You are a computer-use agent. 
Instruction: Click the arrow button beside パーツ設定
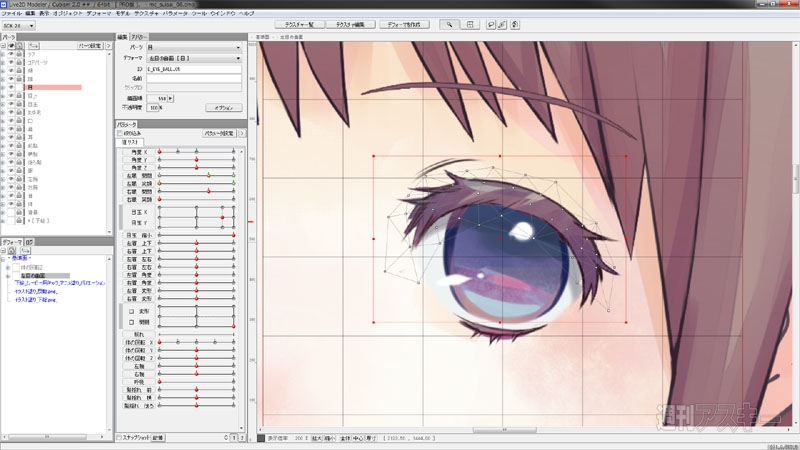[x=108, y=46]
